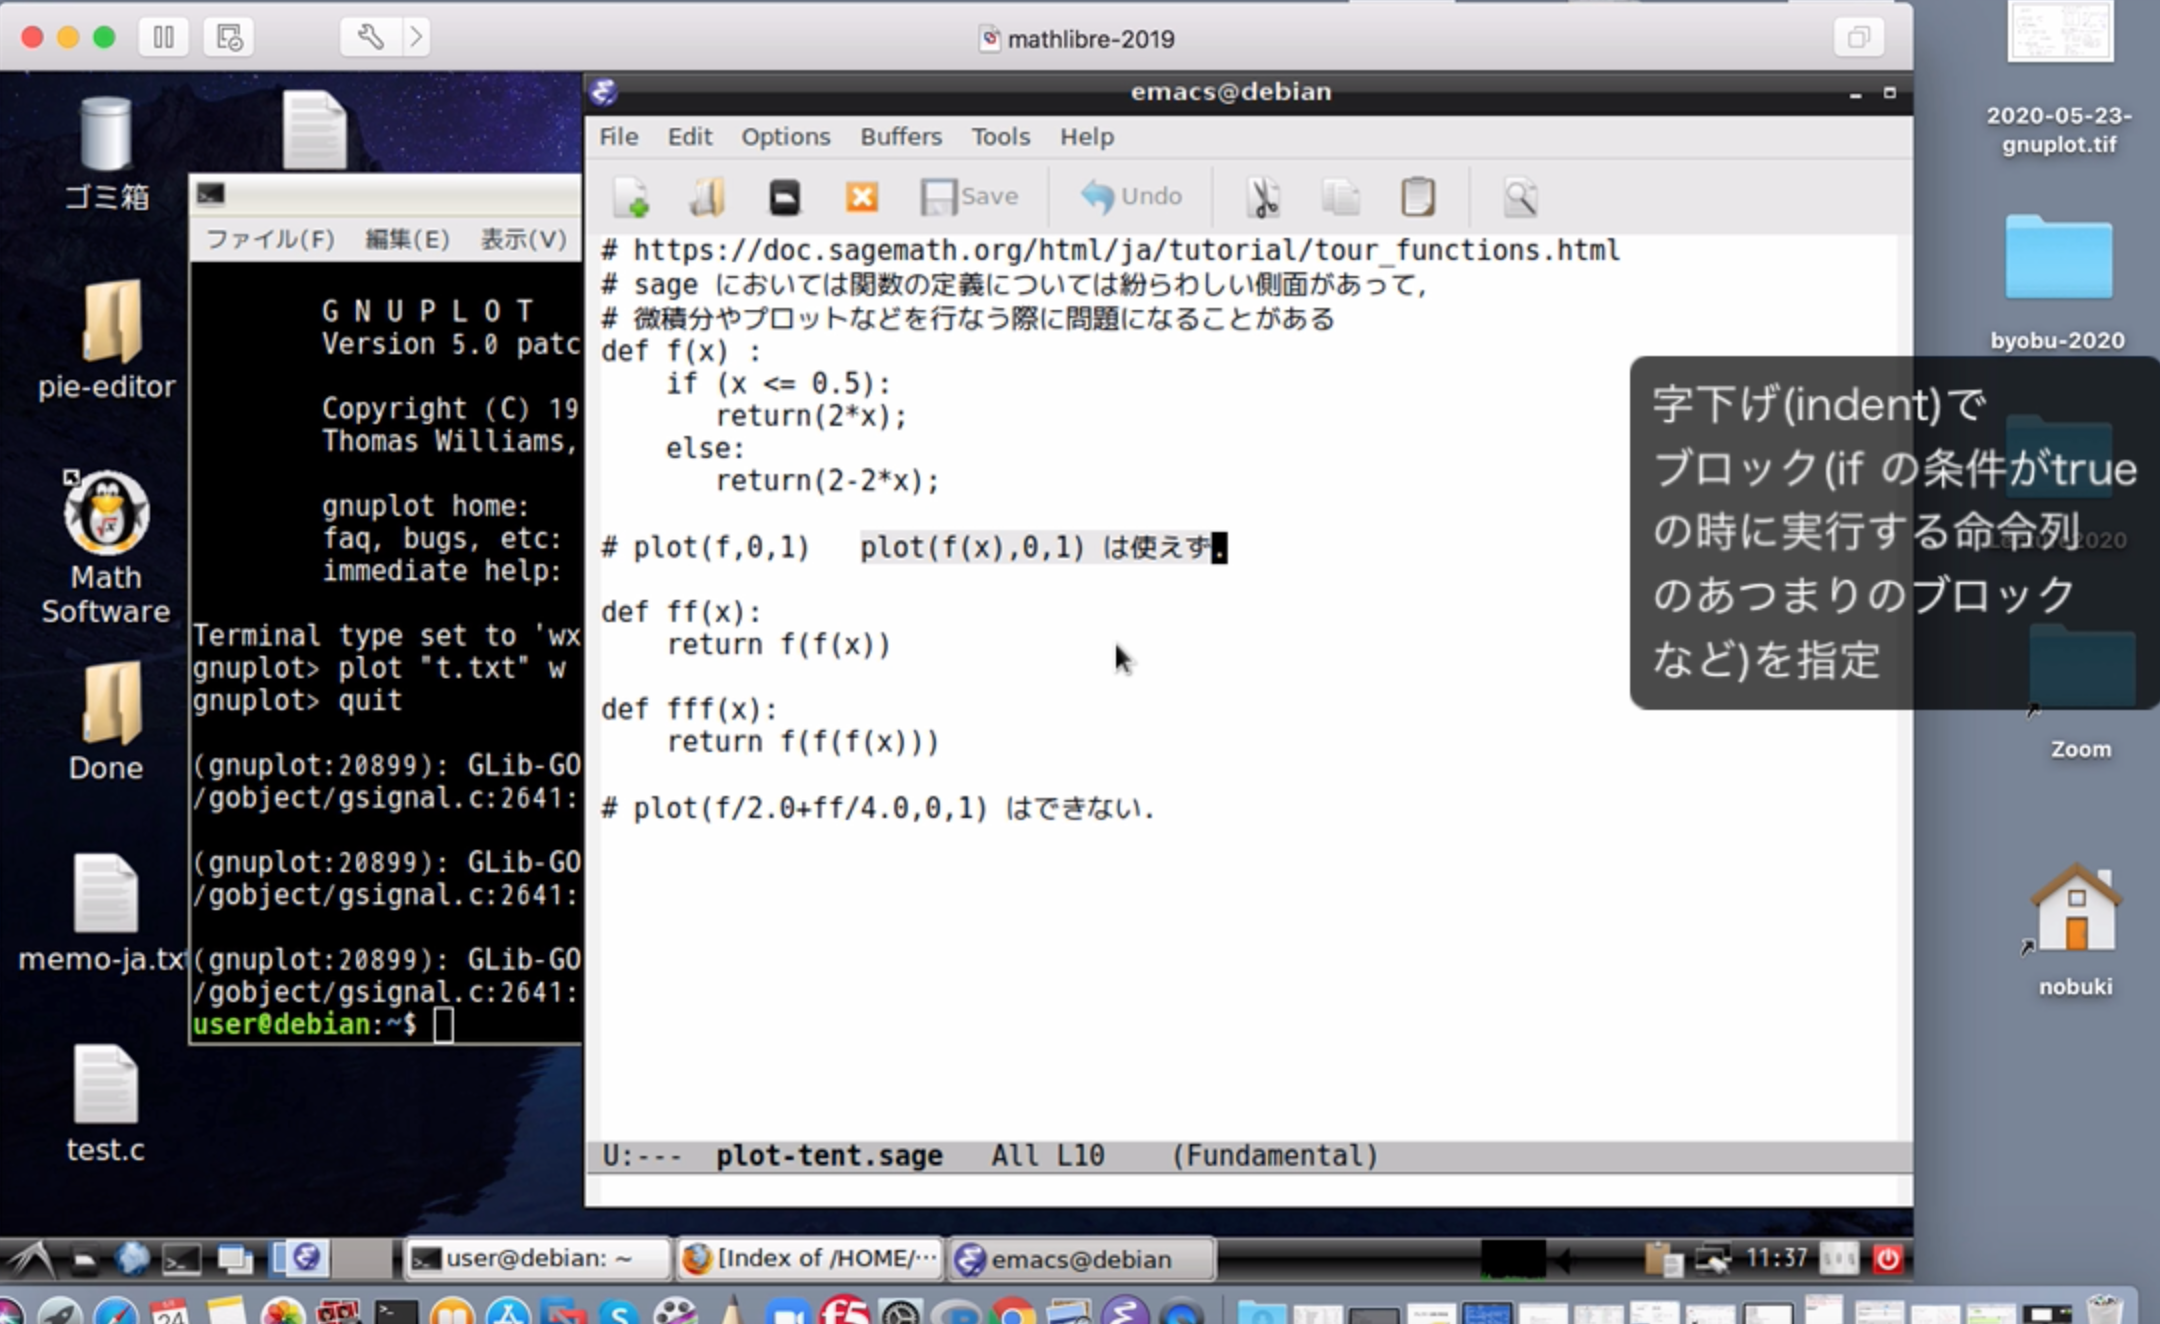Switch to user@debian terminal taskbar button
Image resolution: width=2160 pixels, height=1324 pixels.
coord(536,1258)
